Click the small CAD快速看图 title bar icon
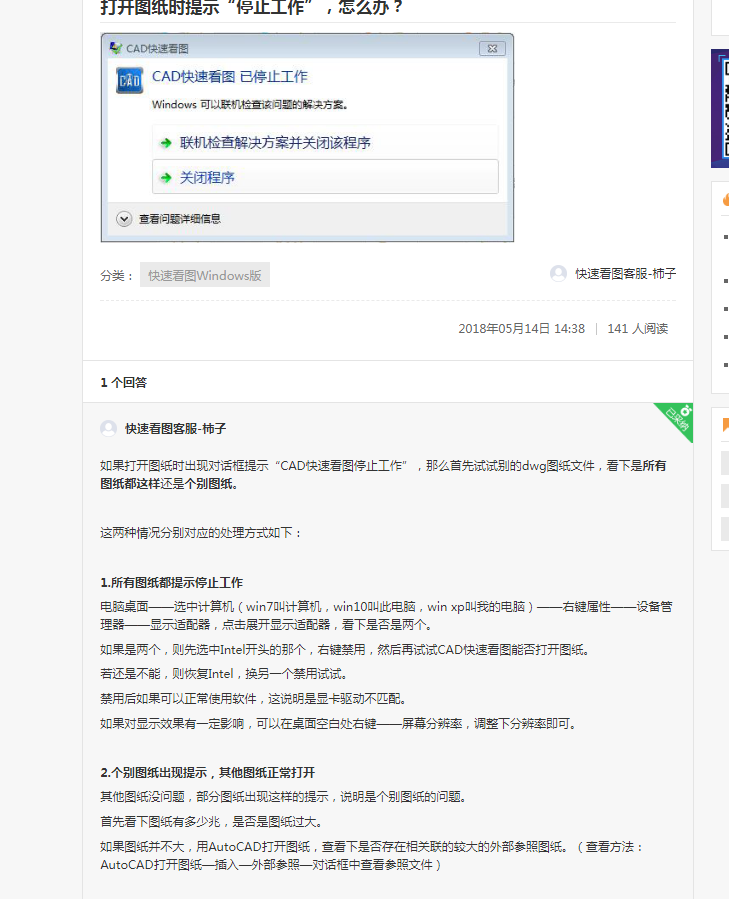The image size is (729, 899). 116,48
